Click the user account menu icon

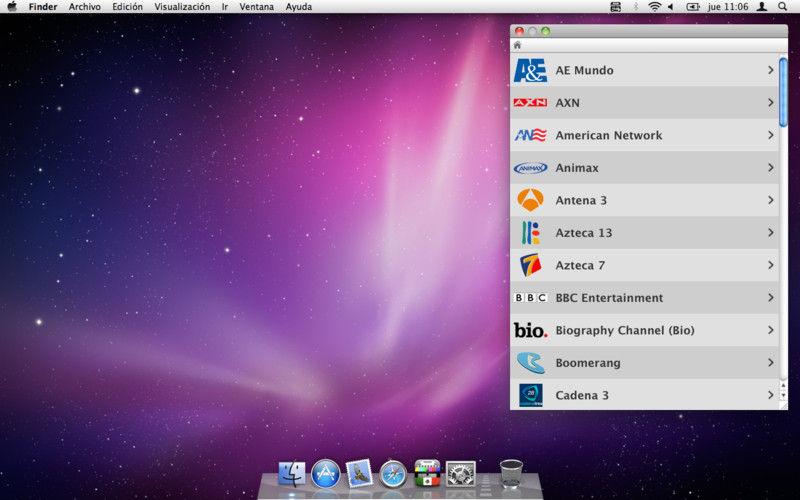coord(762,7)
